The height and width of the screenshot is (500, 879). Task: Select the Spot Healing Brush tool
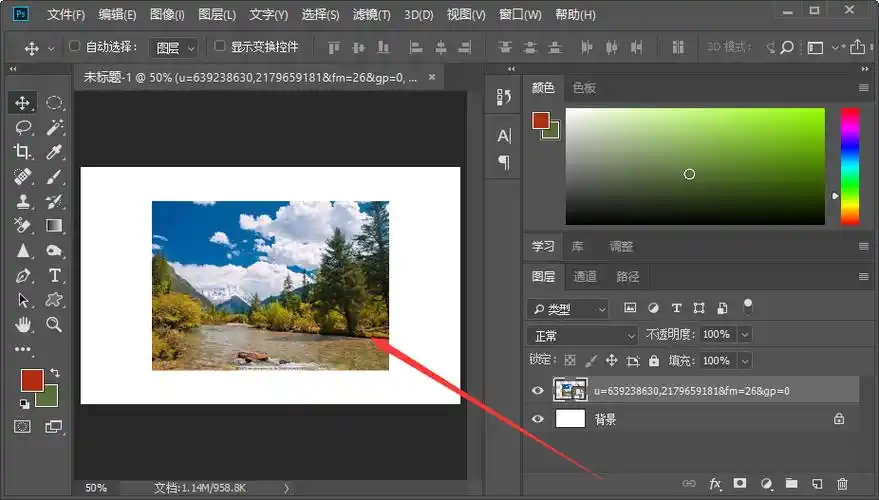22,177
